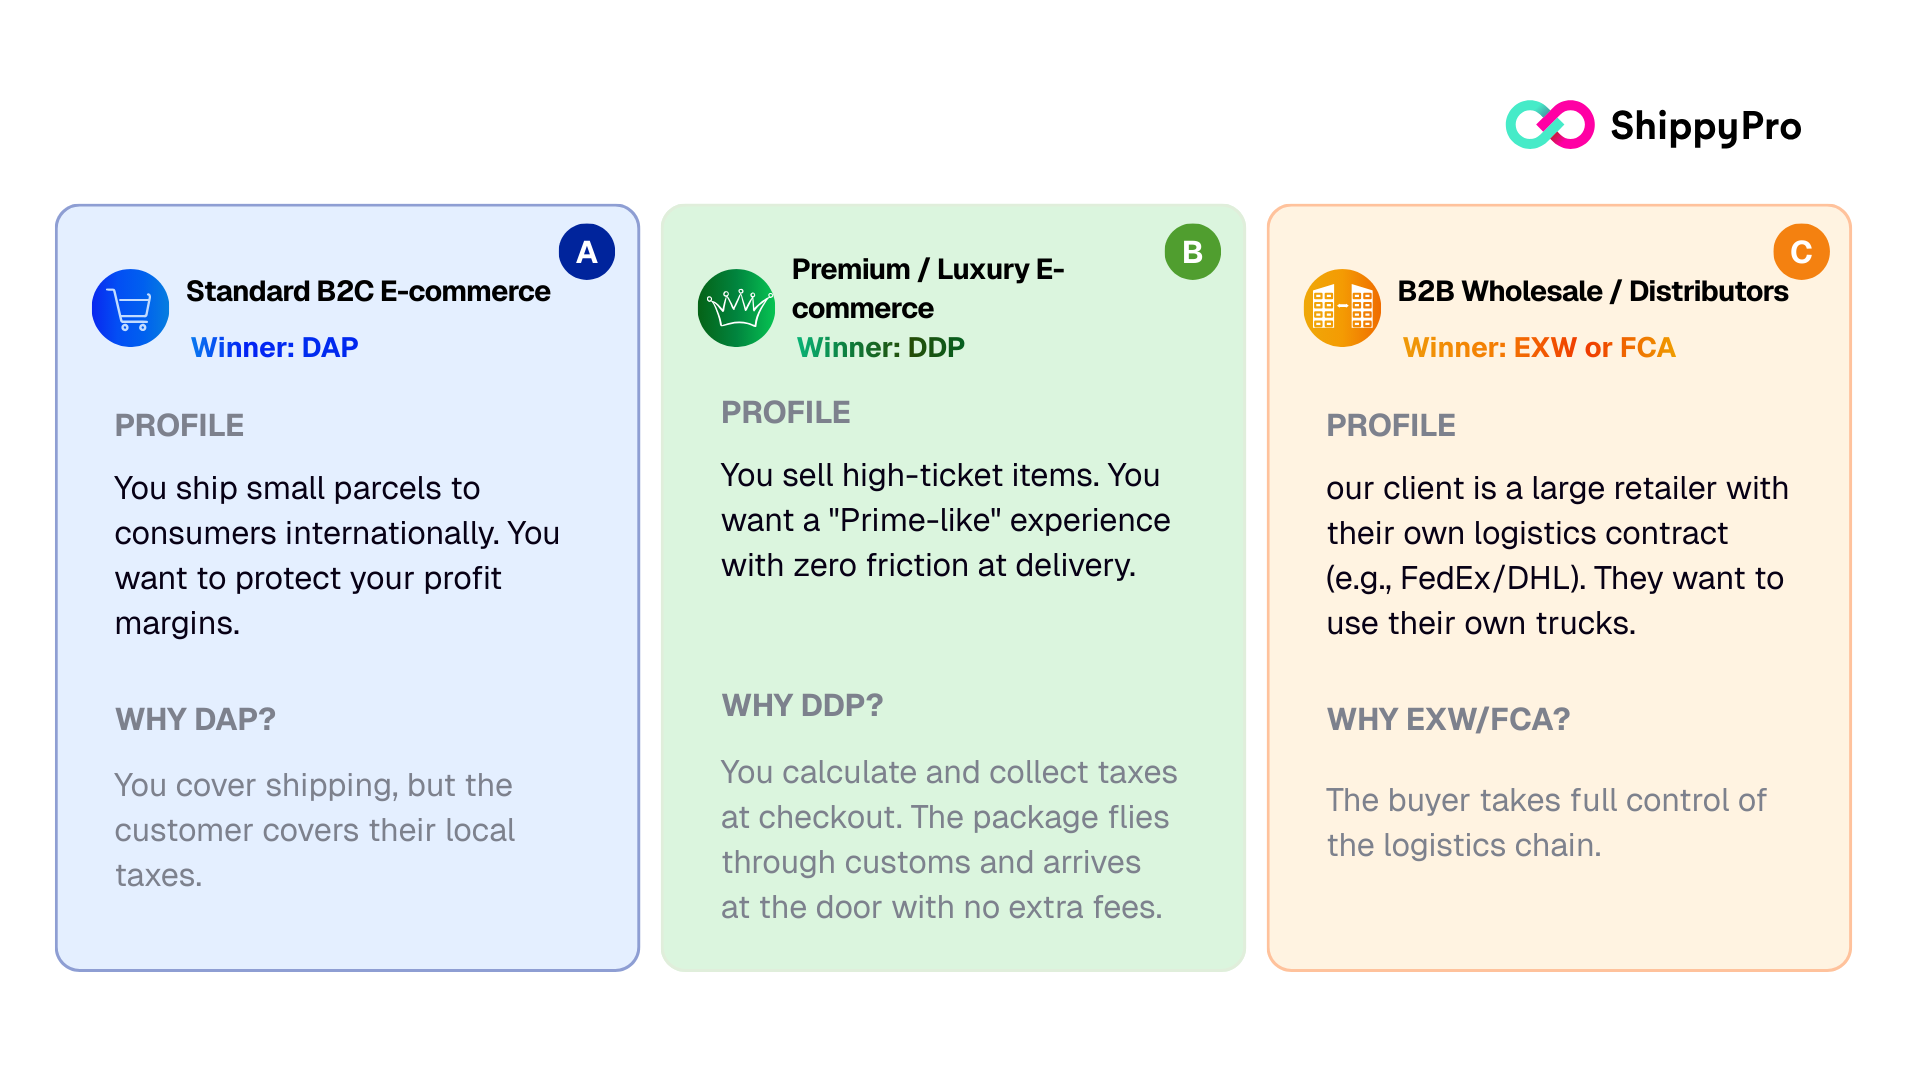Click the B2B Wholesale / Distributors heading
1920x1080 pixels.
coord(1592,291)
